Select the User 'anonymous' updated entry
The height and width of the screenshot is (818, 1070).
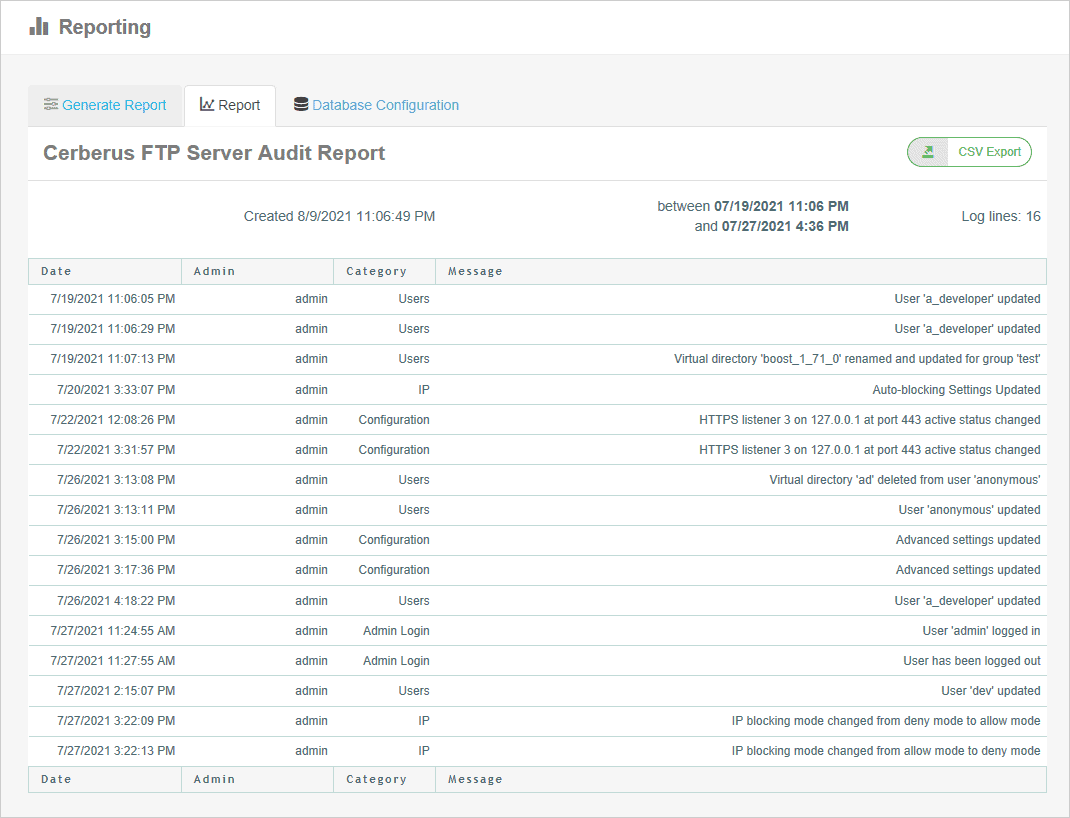535,510
